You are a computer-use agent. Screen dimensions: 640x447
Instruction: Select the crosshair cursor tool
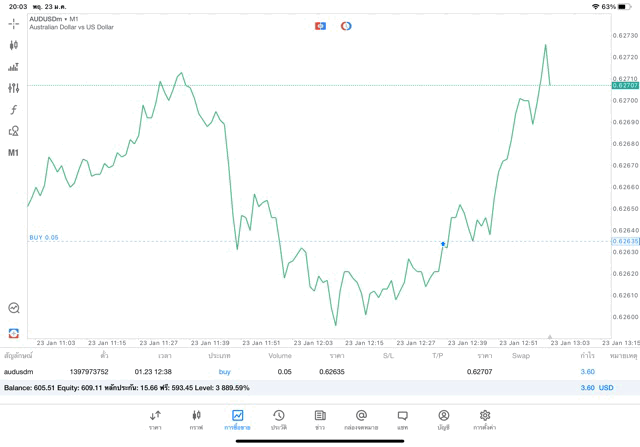[x=13, y=24]
